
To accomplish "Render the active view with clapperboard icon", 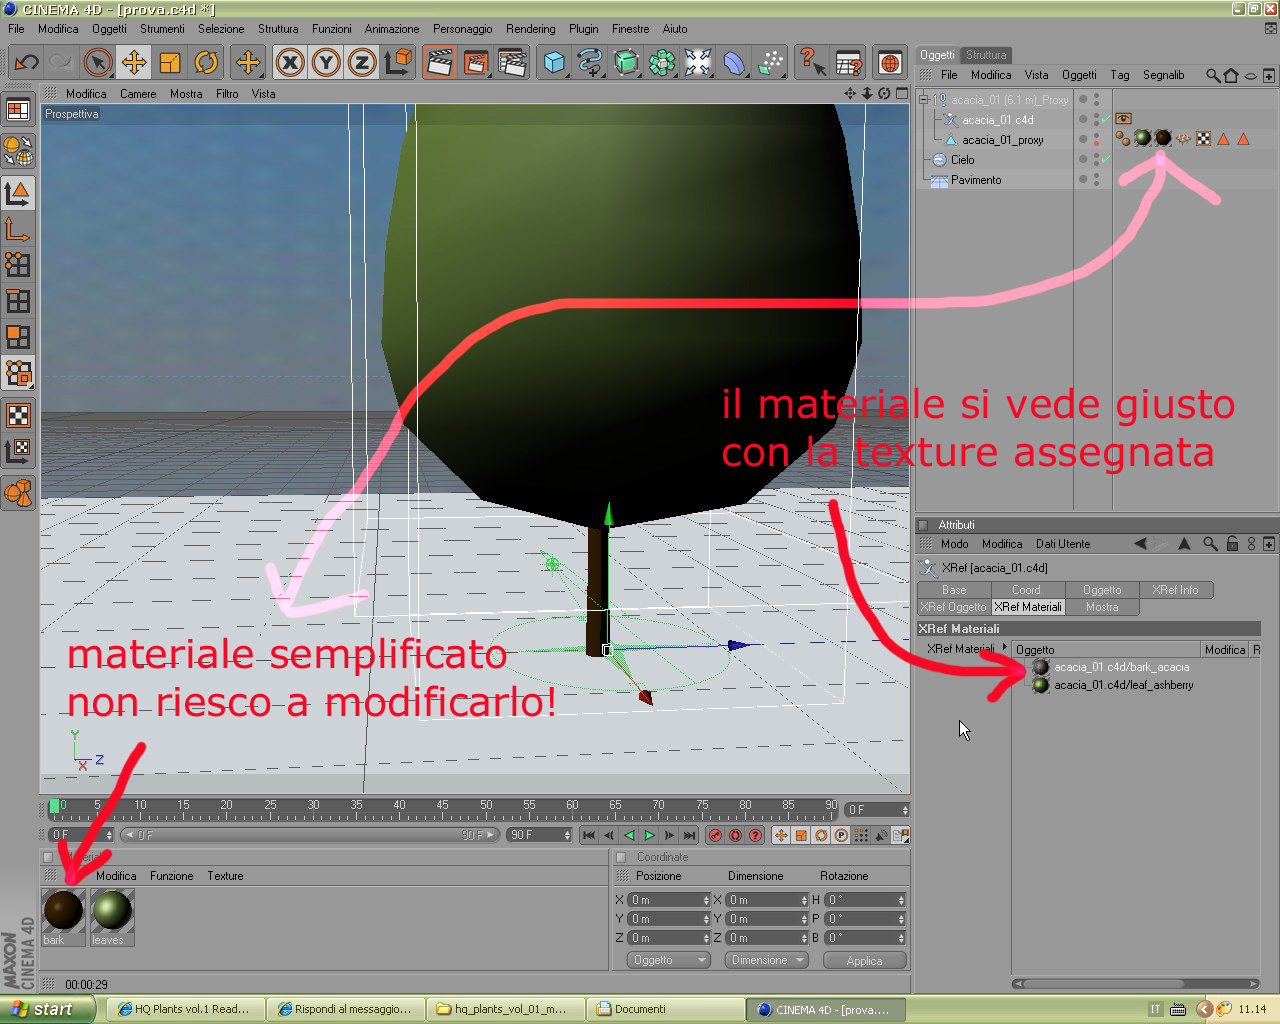I will [439, 63].
